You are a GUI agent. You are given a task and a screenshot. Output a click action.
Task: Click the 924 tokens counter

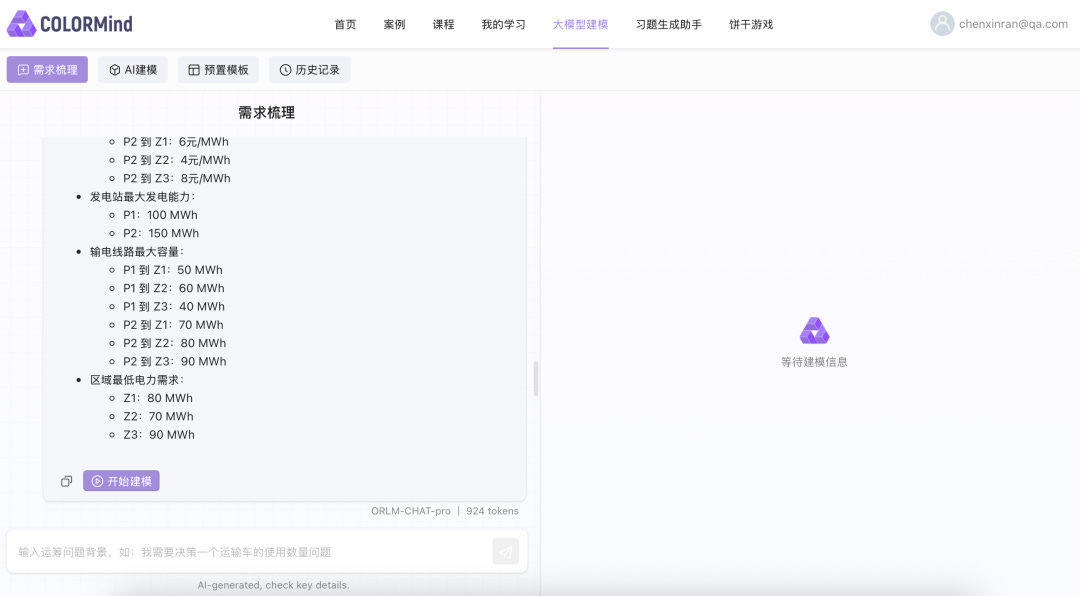pyautogui.click(x=492, y=511)
